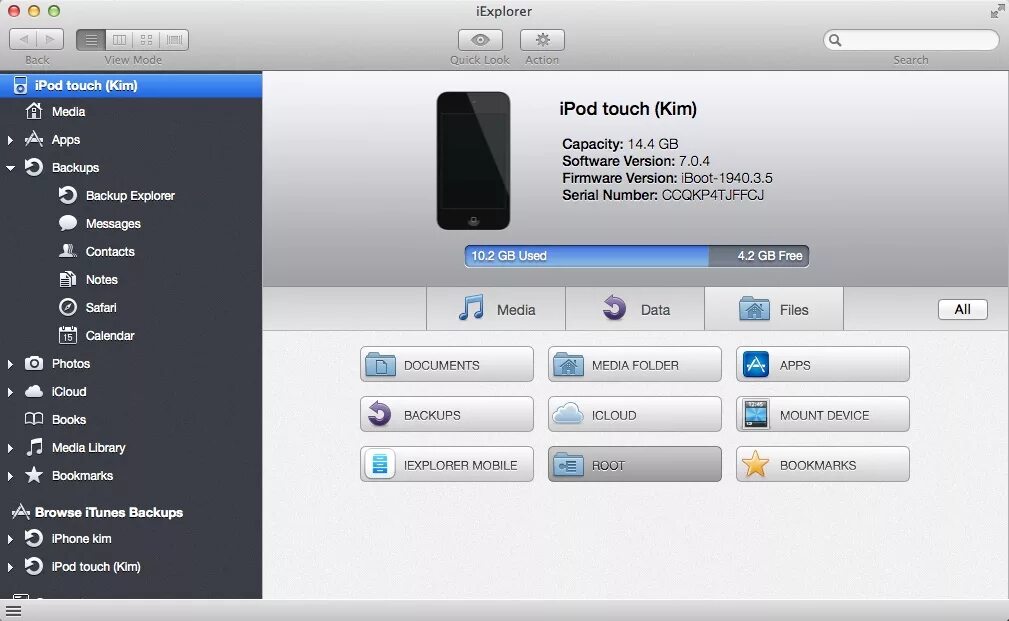Switch to the Data tab
Image resolution: width=1009 pixels, height=621 pixels.
[x=635, y=309]
